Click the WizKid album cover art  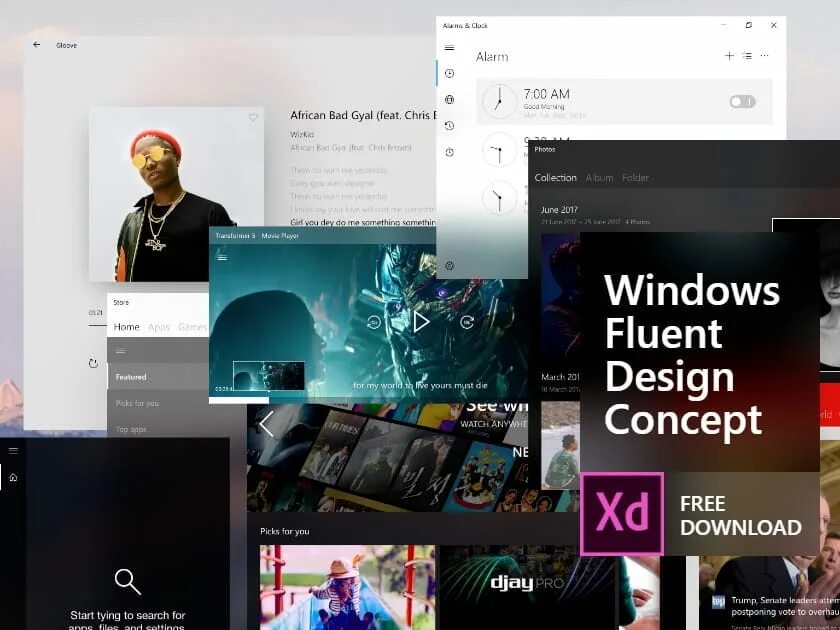pyautogui.click(x=176, y=194)
